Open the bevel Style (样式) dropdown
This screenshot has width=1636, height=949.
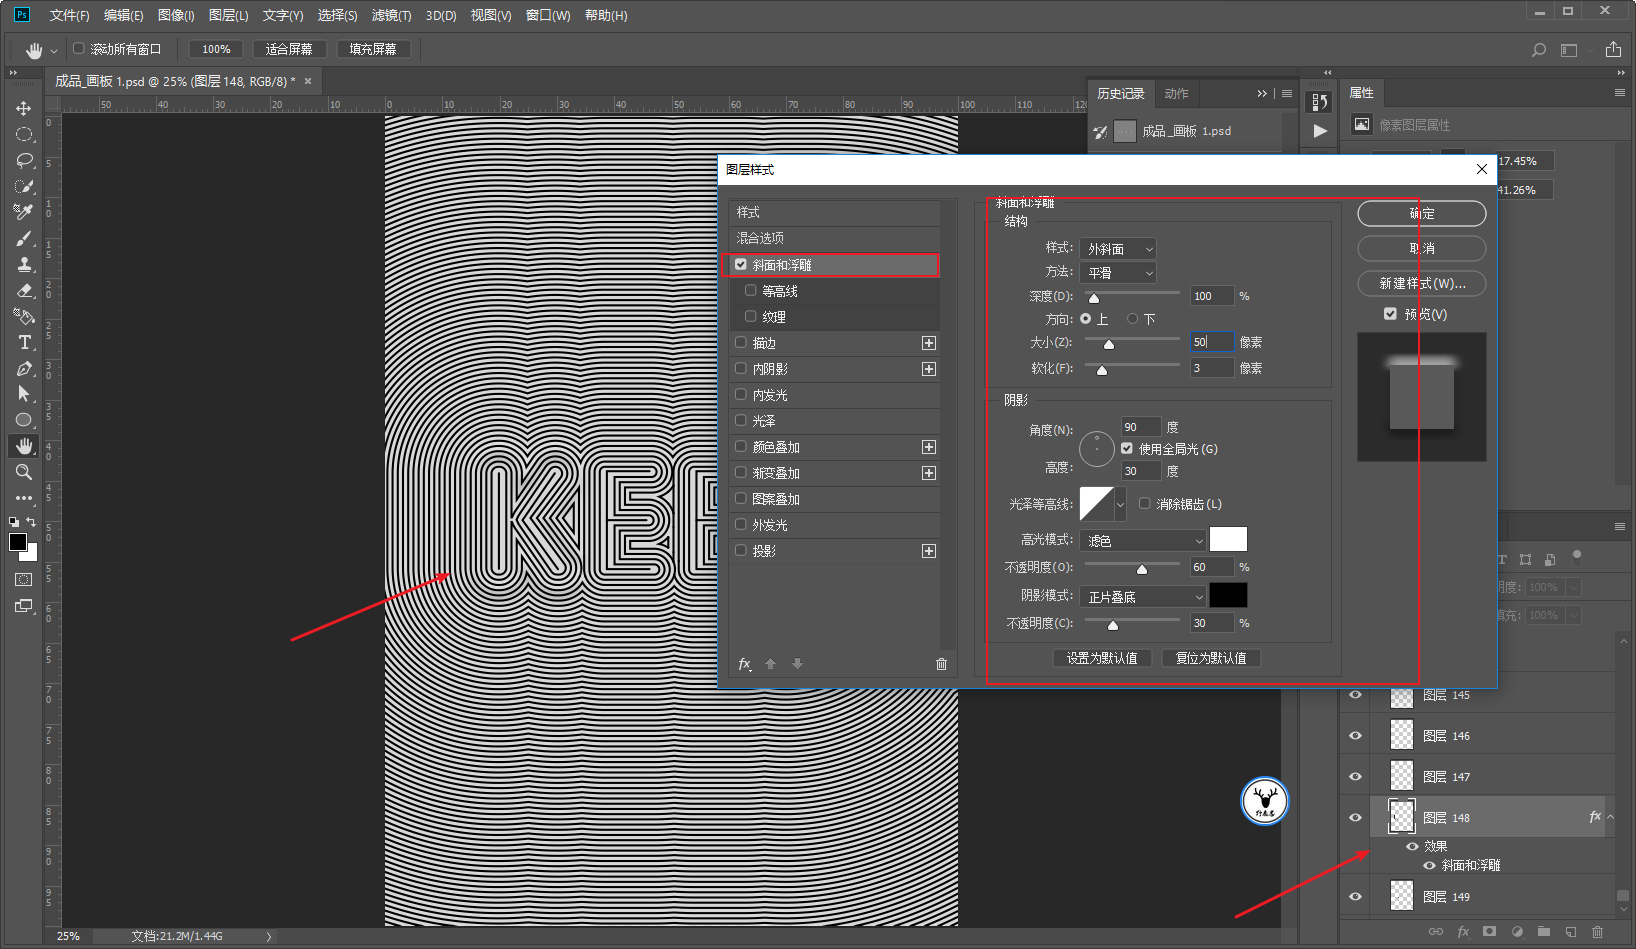(1118, 249)
